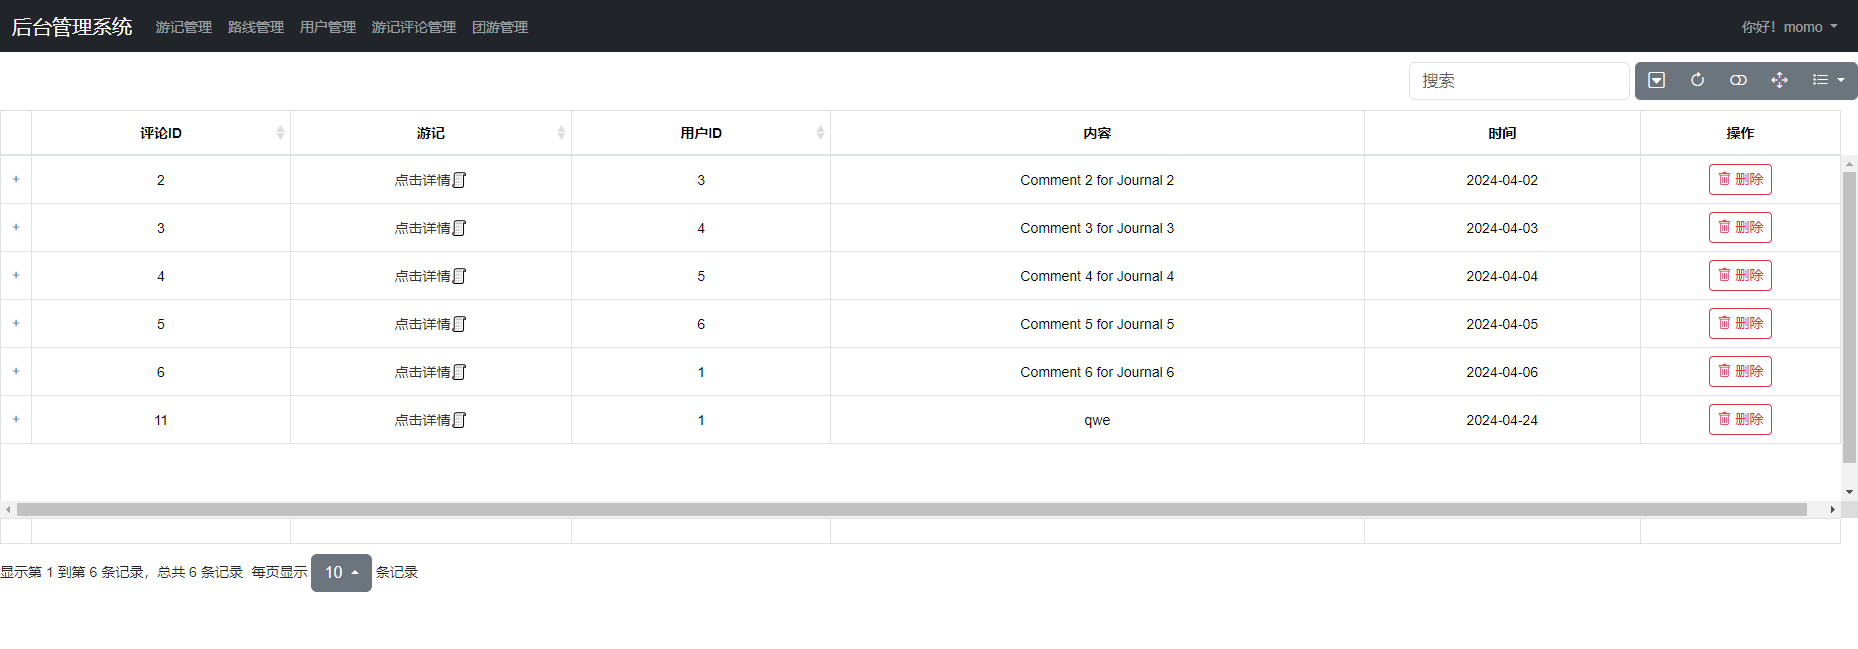Sort table by 用户ID column
The width and height of the screenshot is (1858, 649).
[x=701, y=133]
